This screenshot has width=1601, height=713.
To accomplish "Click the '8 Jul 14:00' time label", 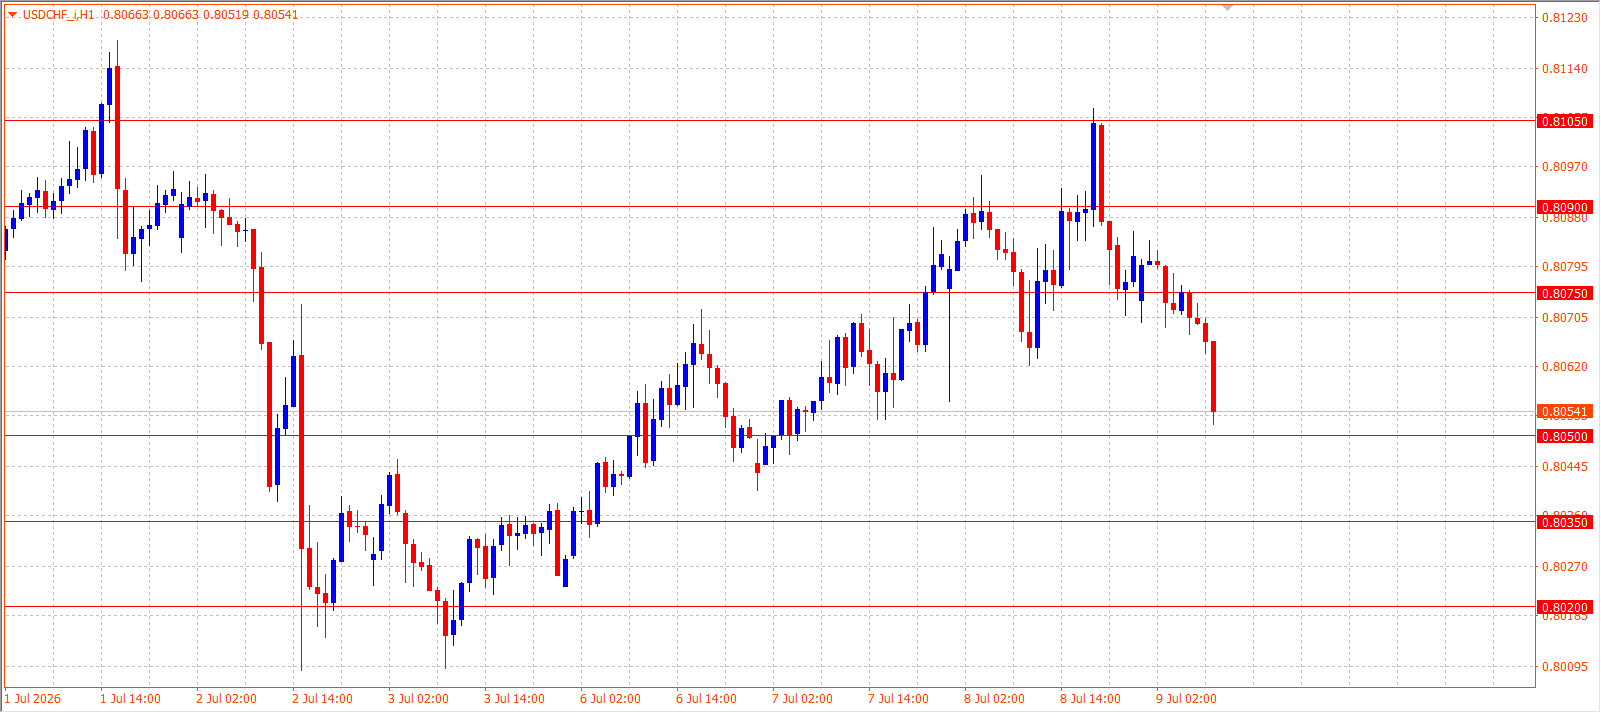I will click(x=1090, y=699).
